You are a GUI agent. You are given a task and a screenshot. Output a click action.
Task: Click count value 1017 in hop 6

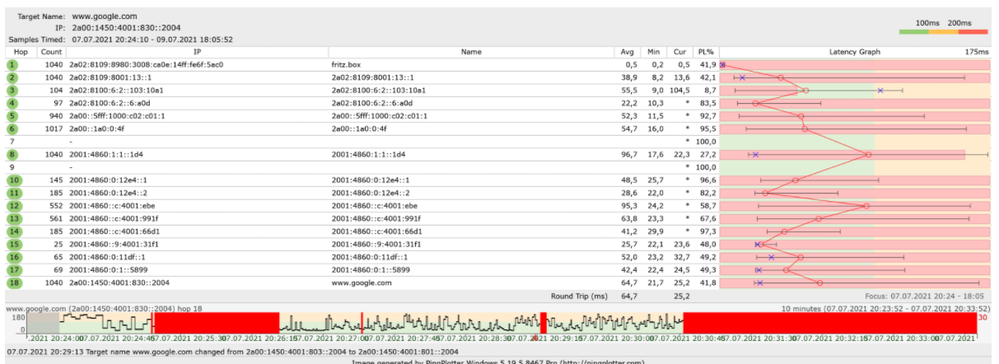(53, 129)
